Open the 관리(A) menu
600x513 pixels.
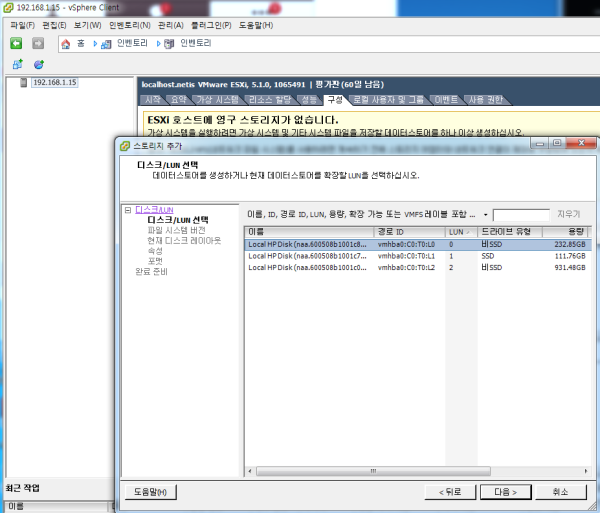[x=171, y=25]
